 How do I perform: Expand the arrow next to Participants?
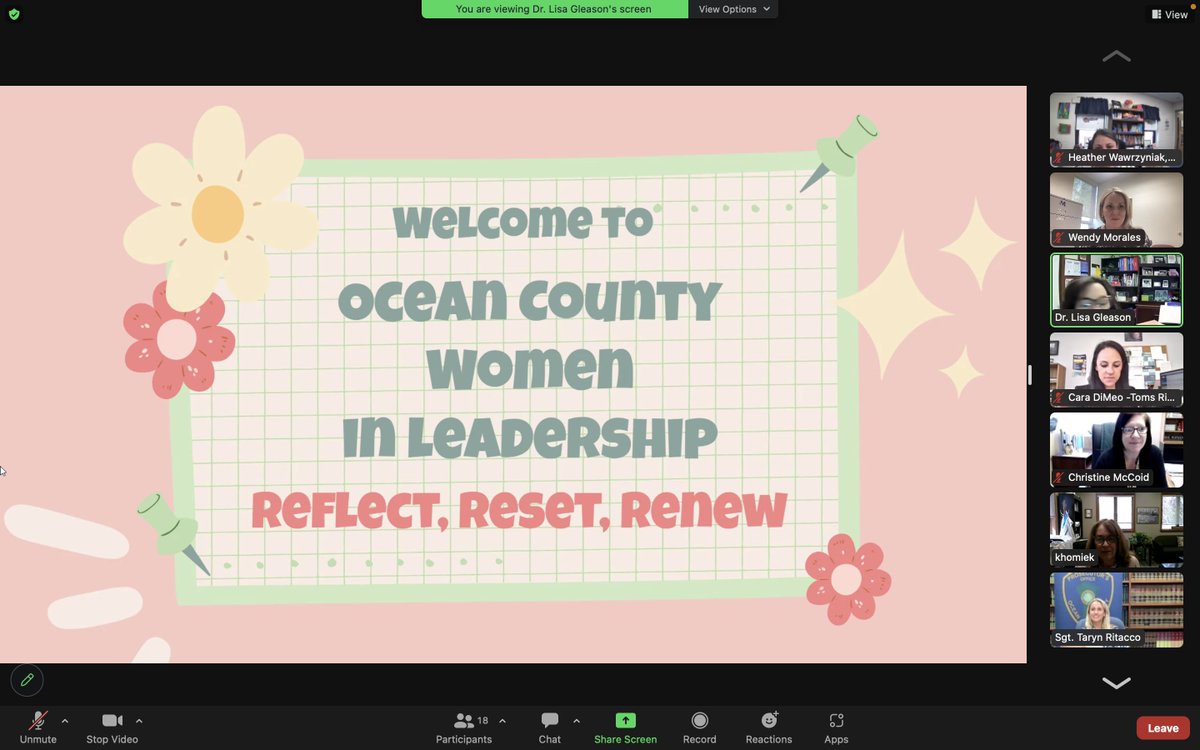coord(502,720)
